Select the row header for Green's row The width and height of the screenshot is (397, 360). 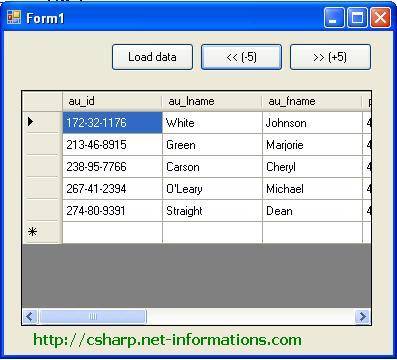[42, 144]
